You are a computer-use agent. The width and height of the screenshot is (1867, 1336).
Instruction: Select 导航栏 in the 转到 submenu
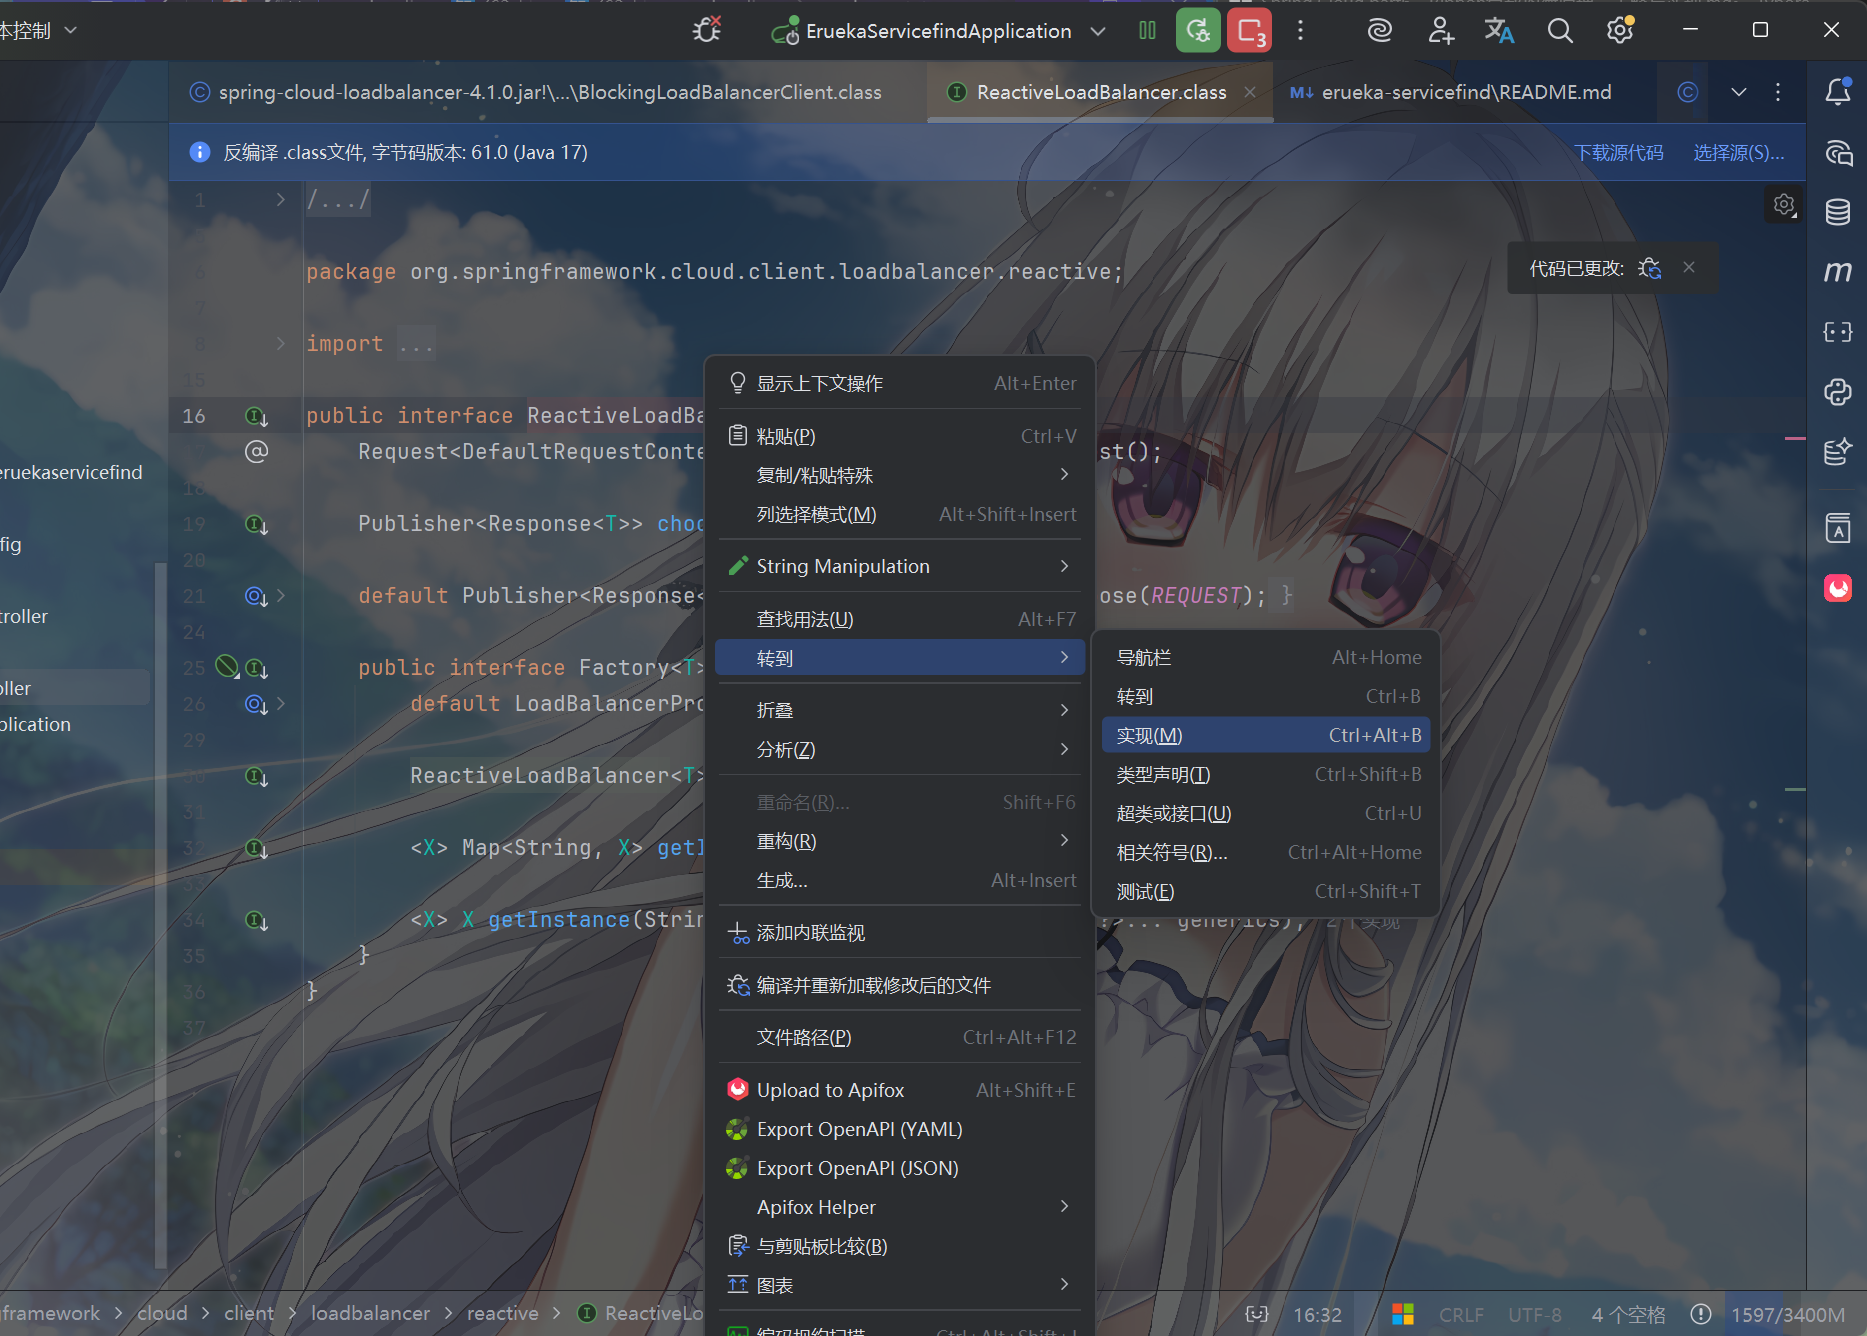1266,657
